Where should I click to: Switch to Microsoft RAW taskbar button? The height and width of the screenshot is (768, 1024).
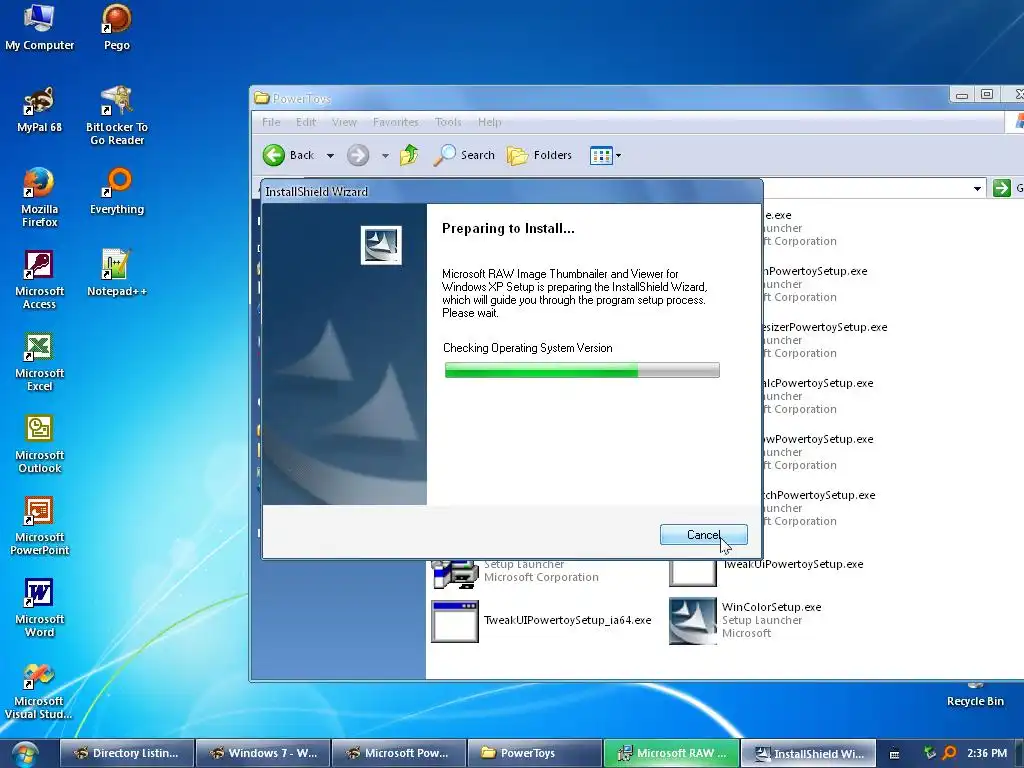671,754
